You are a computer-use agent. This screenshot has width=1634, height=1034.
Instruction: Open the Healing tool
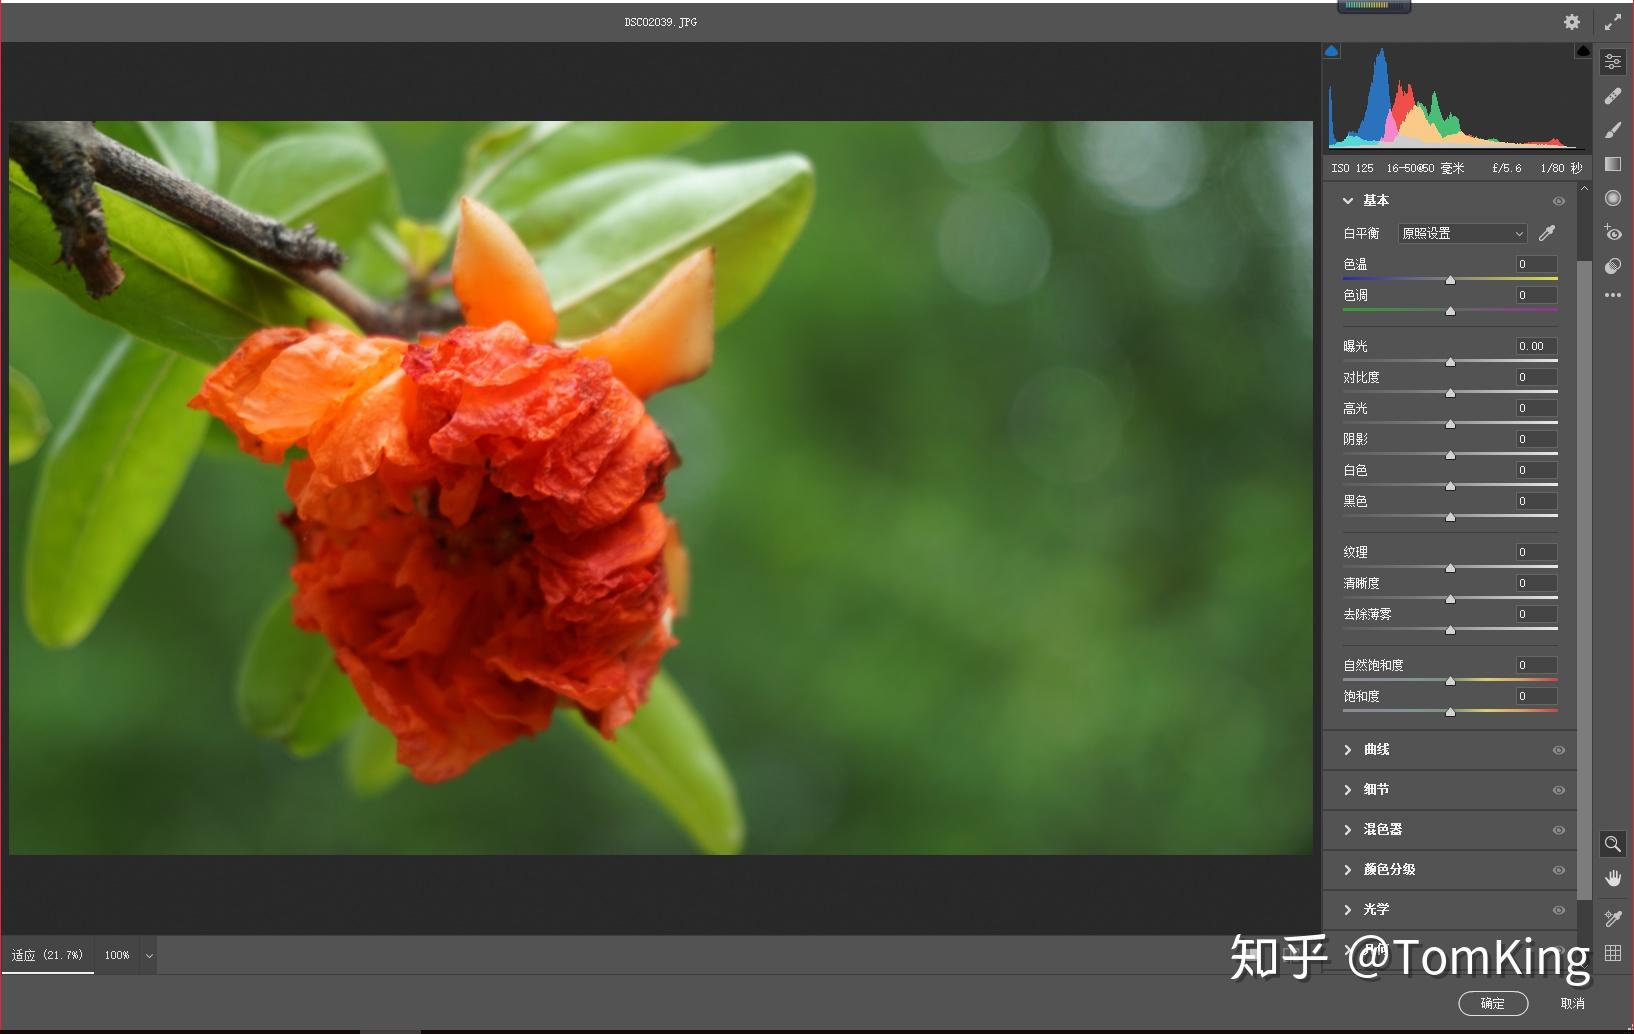pos(1613,95)
